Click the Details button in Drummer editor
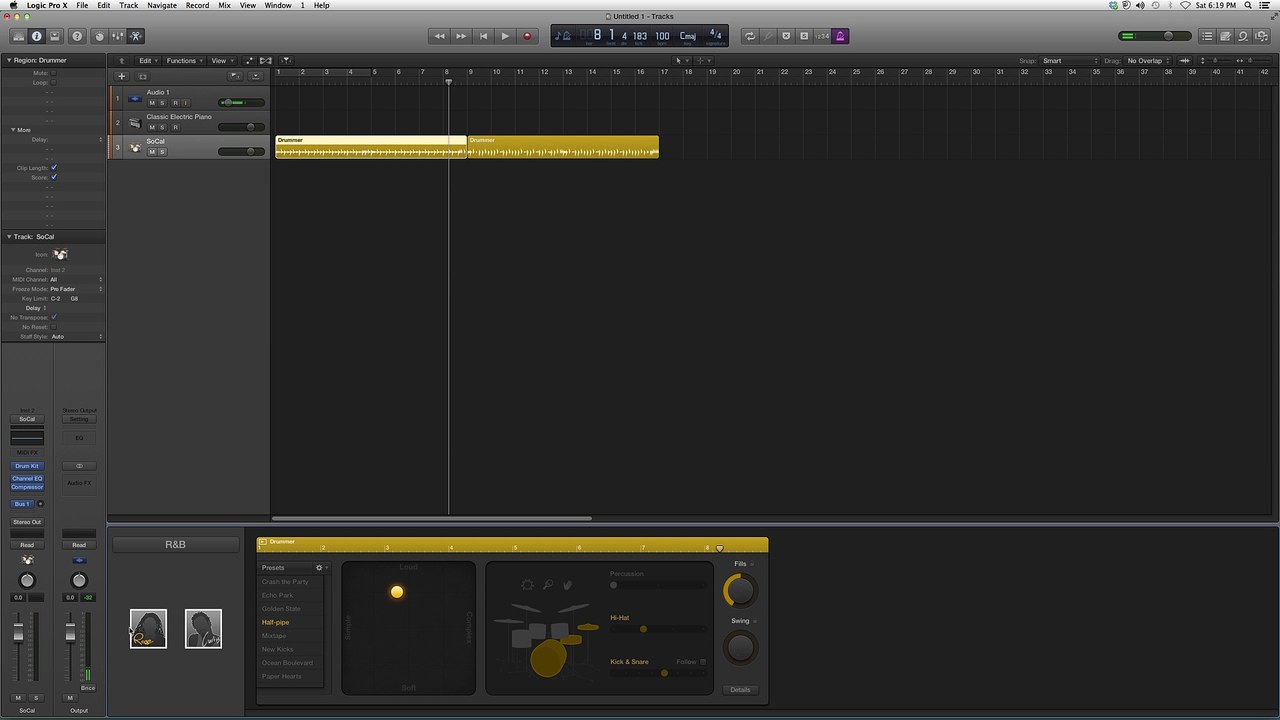This screenshot has width=1280, height=720. [740, 690]
